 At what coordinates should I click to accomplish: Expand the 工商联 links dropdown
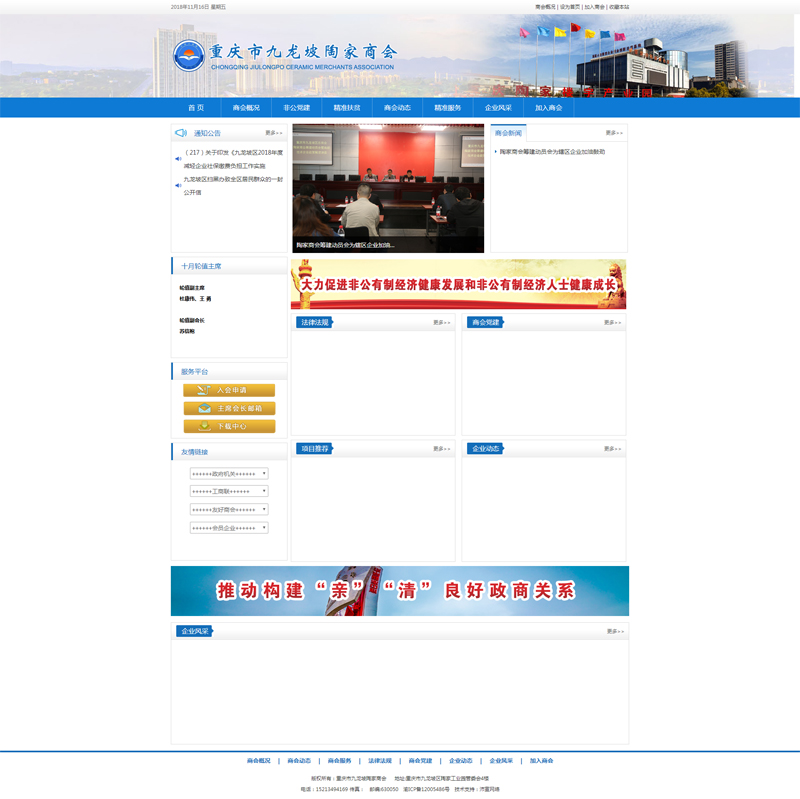pos(229,492)
